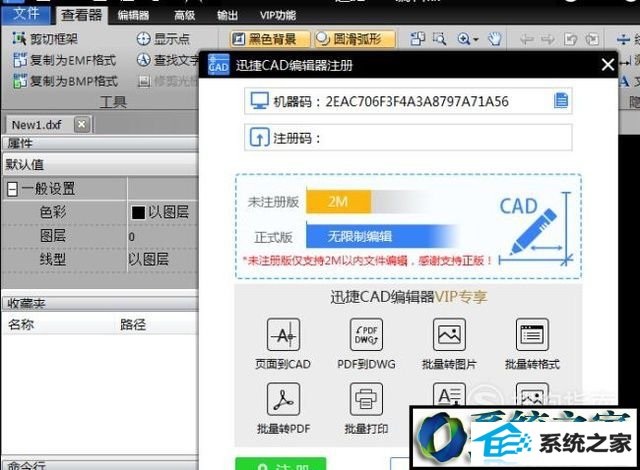Image resolution: width=640 pixels, height=470 pixels.
Task: Click the 名称 column header
Action: tap(21, 325)
